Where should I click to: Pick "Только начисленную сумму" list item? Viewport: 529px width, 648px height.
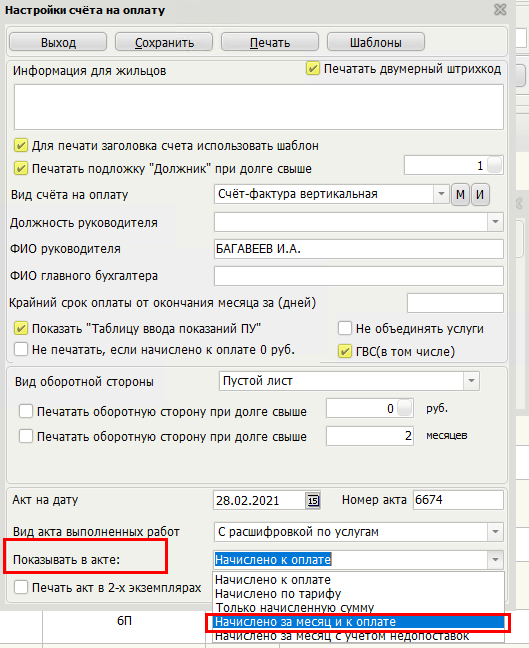pos(358,608)
